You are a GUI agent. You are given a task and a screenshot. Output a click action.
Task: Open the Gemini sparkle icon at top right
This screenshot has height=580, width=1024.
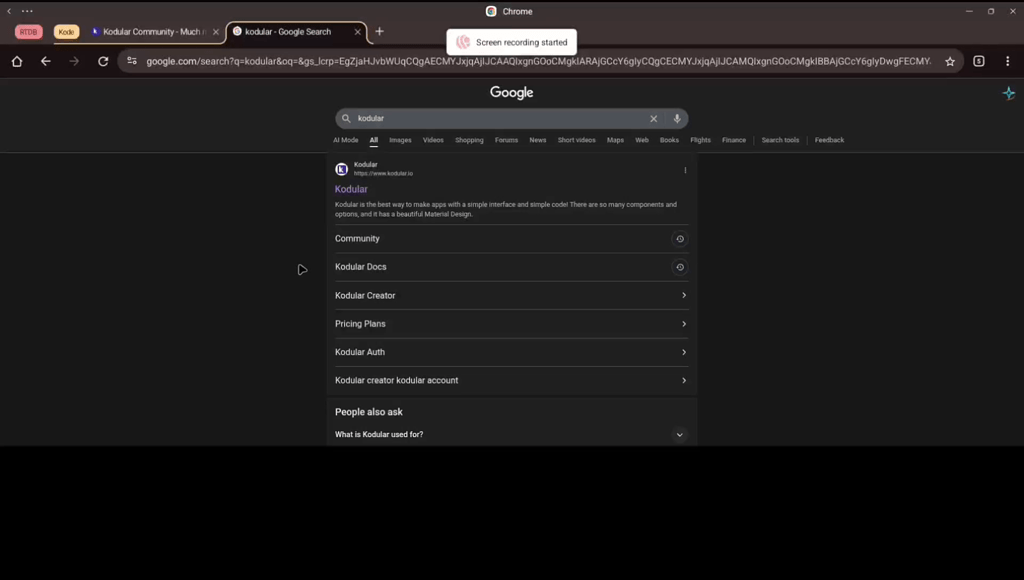(1009, 93)
